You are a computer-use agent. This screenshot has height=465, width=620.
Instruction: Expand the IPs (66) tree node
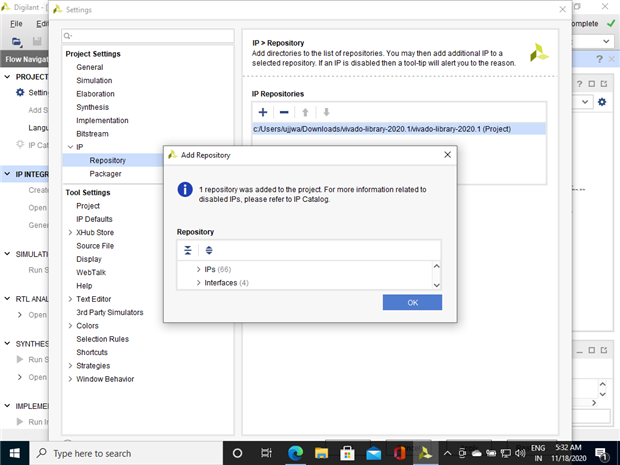198,270
